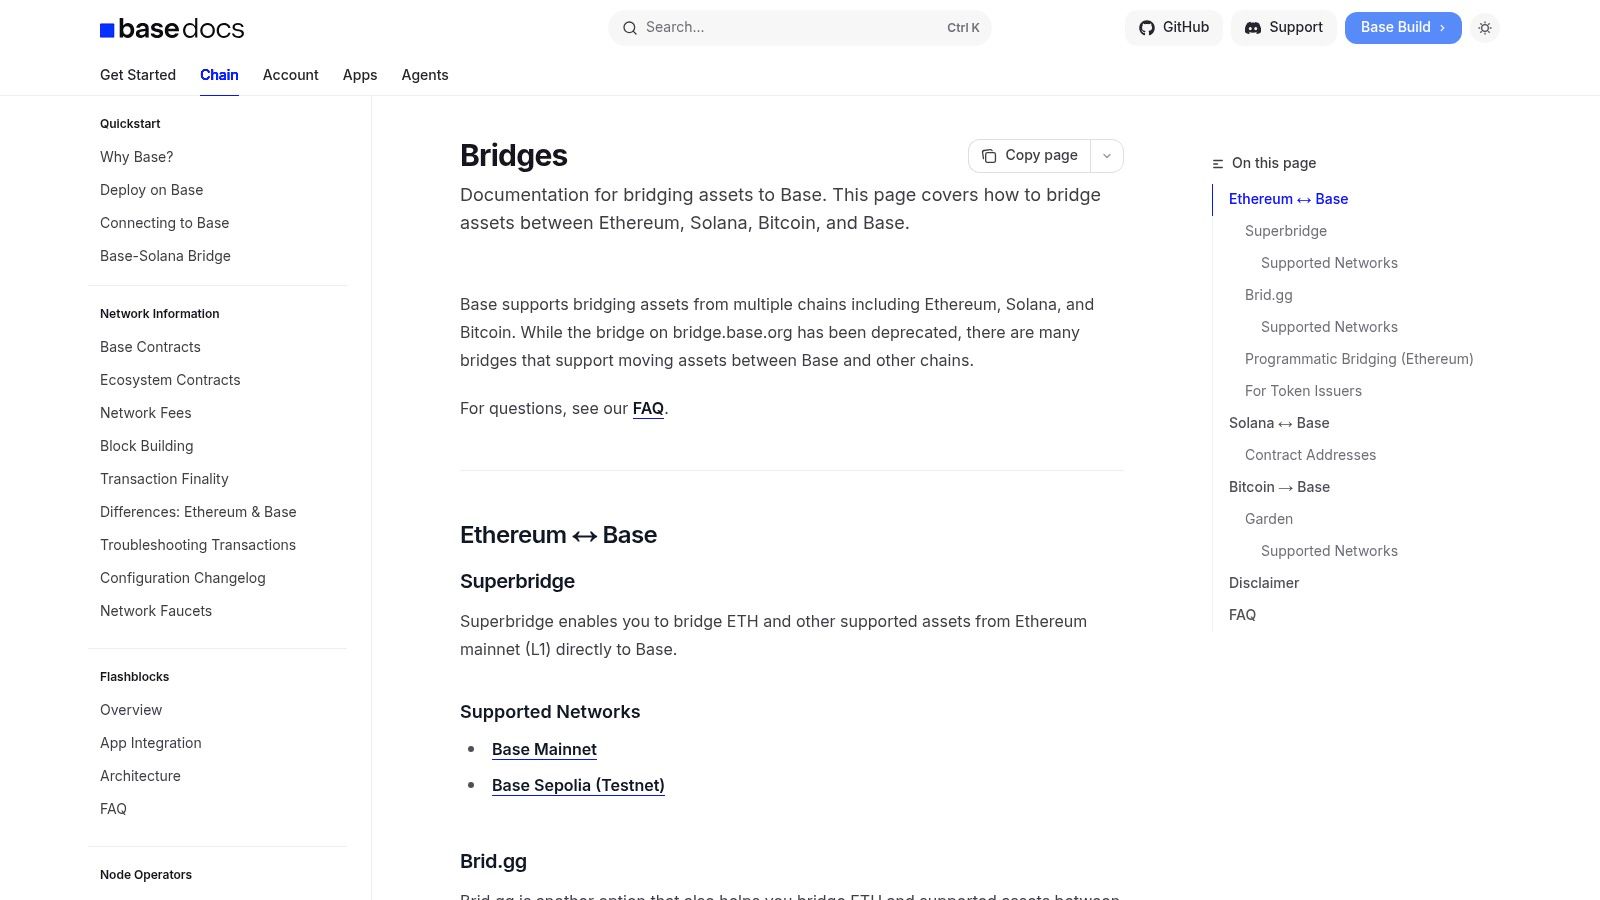1600x900 pixels.
Task: Open Ecosystem Contracts page
Action: pos(170,380)
